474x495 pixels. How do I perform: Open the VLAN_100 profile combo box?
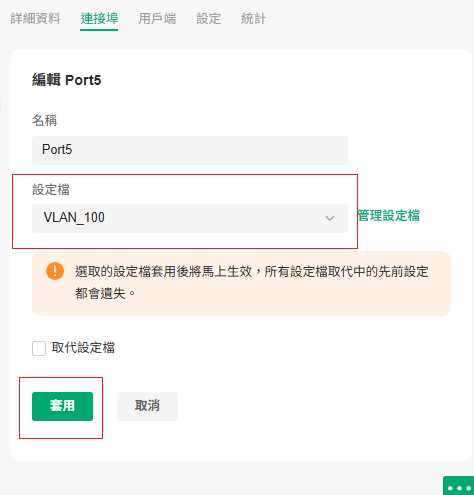pos(190,218)
